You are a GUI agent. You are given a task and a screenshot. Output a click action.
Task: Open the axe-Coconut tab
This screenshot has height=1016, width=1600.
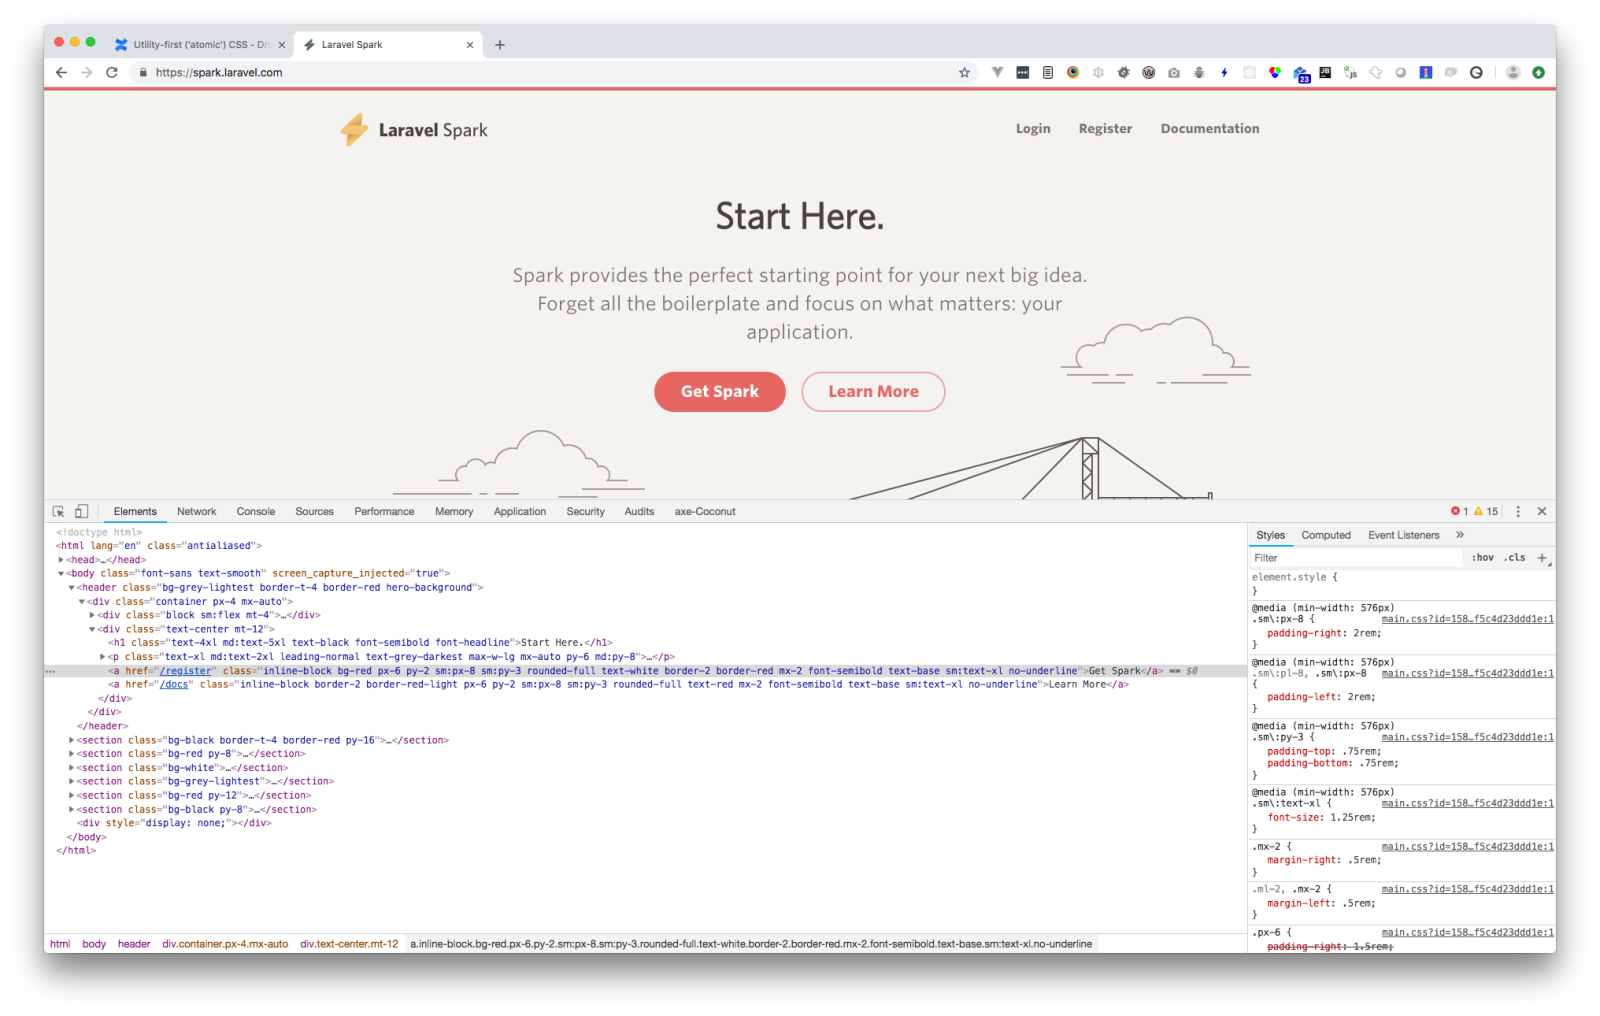705,511
